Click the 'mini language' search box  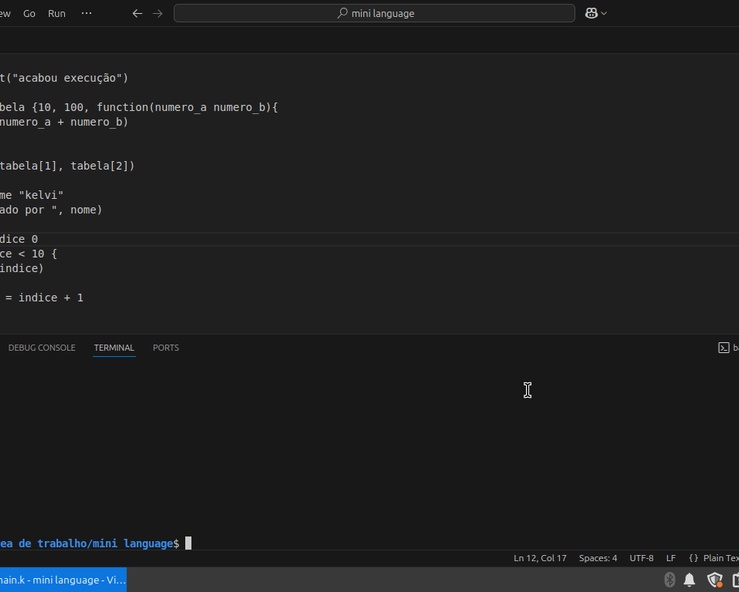(374, 13)
